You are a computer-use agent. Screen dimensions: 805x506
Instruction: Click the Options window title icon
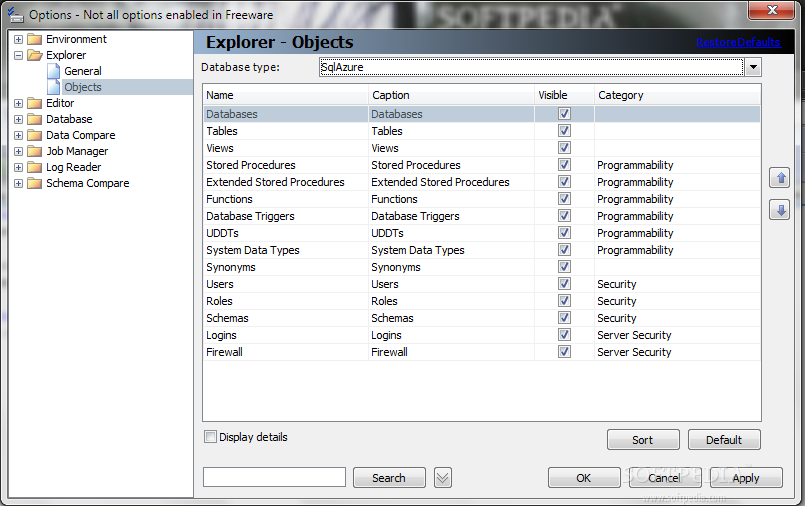[x=16, y=15]
